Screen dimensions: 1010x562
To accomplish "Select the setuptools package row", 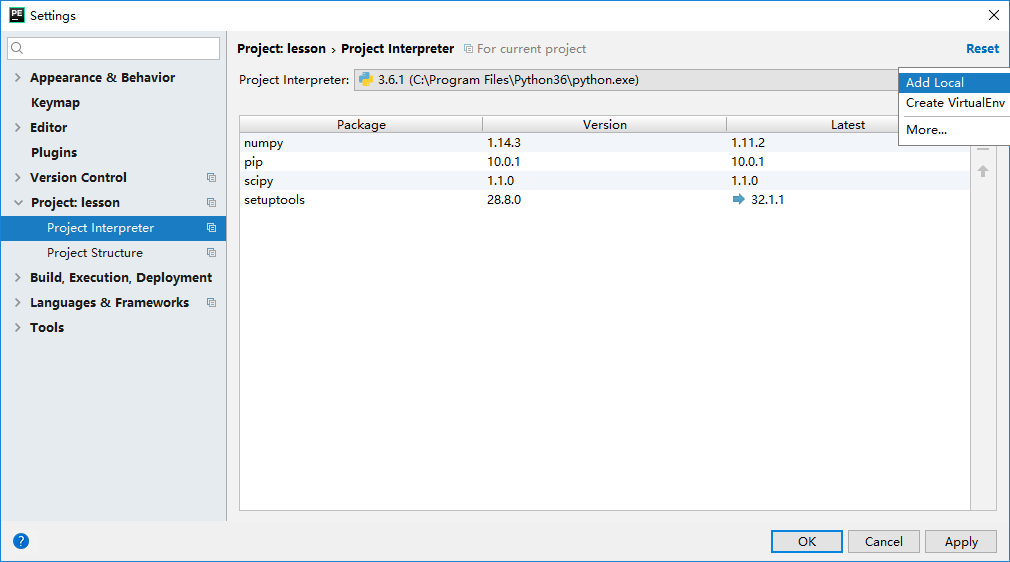I will (x=605, y=200).
